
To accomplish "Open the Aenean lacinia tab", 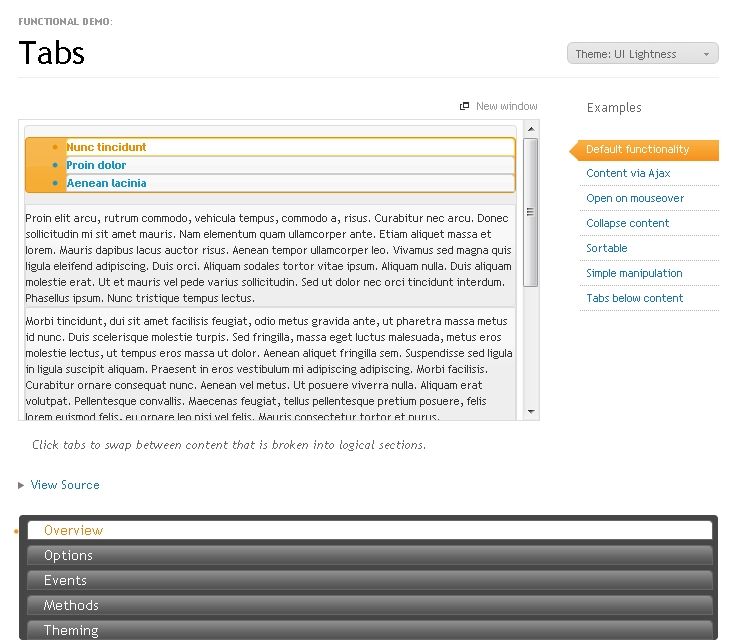I will coord(106,183).
